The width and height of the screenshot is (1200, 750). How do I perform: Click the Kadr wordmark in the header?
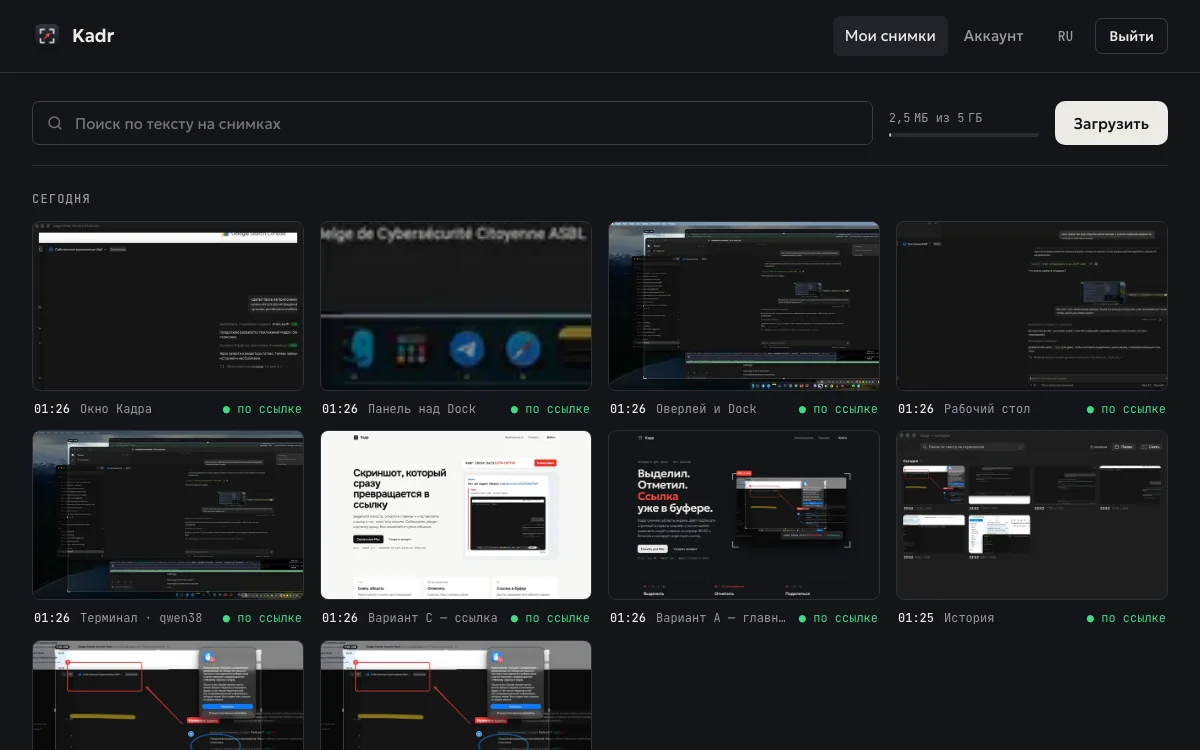coord(93,36)
